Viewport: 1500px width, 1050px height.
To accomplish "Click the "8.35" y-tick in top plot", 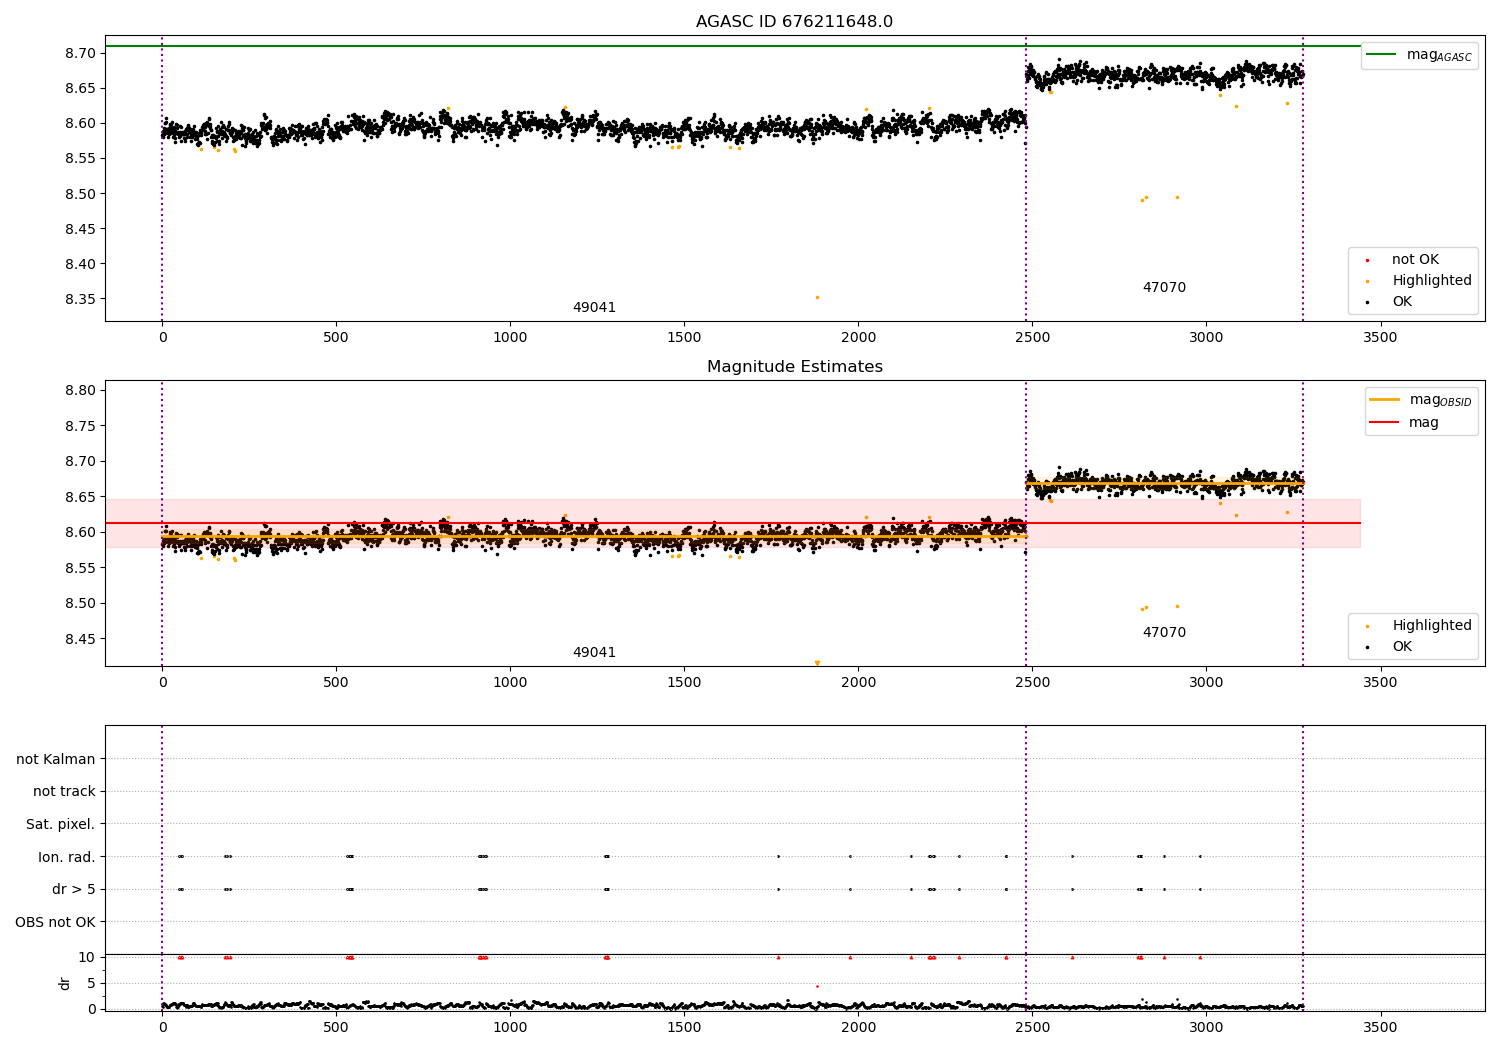I will pyautogui.click(x=80, y=299).
